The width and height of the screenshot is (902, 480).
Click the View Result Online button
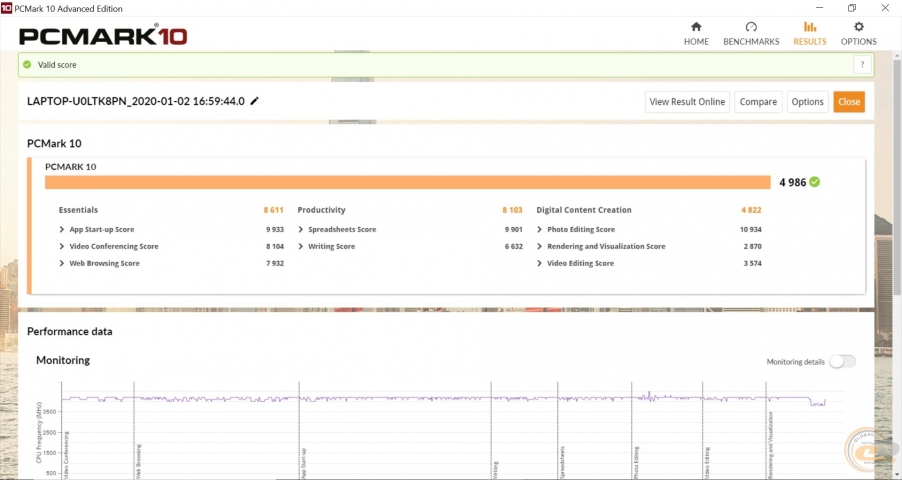click(x=687, y=102)
